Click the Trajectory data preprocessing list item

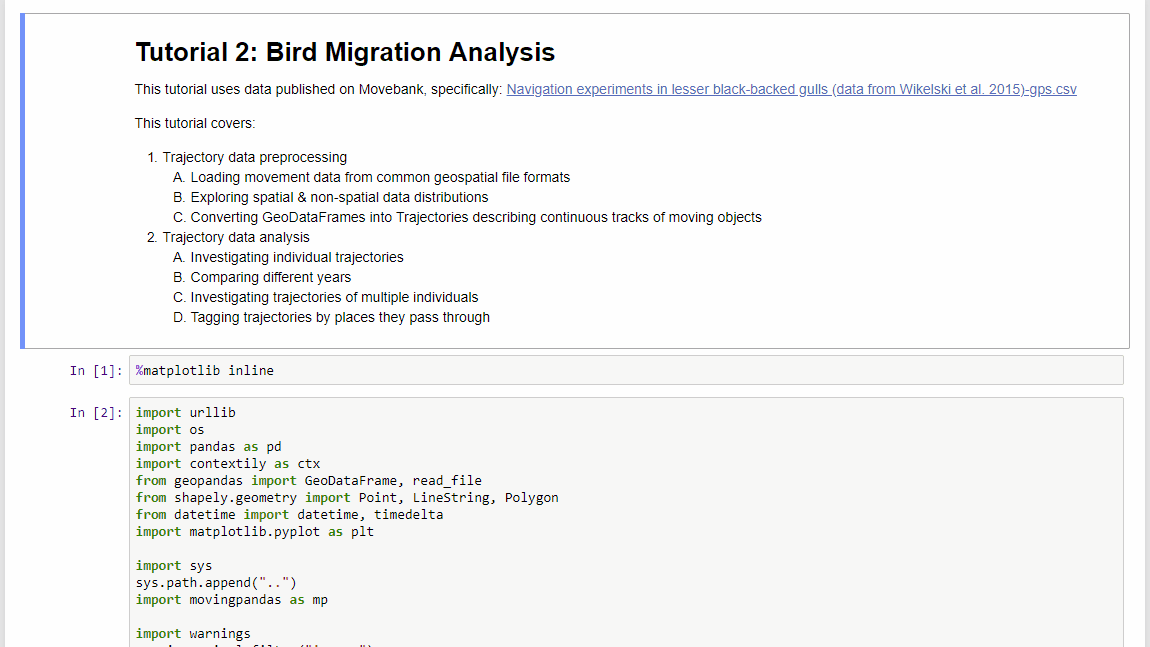[x=252, y=157]
